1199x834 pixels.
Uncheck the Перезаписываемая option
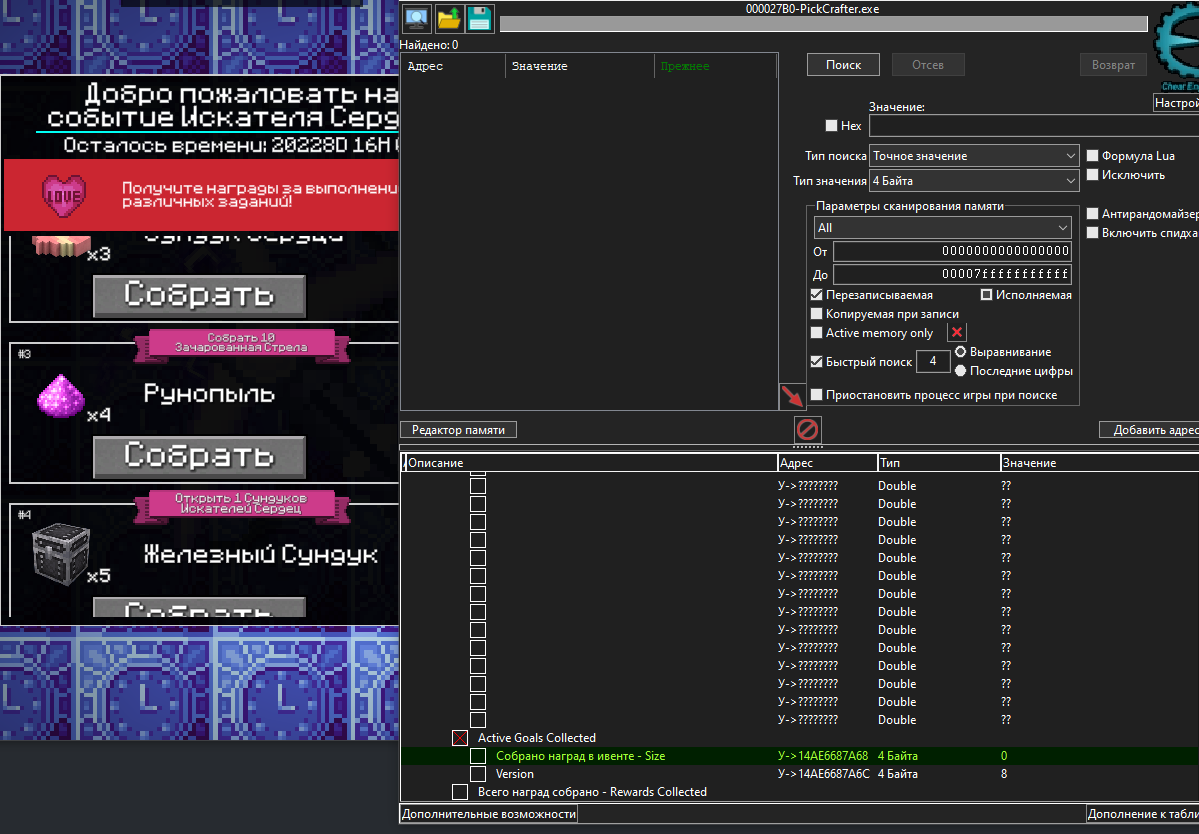(x=817, y=295)
